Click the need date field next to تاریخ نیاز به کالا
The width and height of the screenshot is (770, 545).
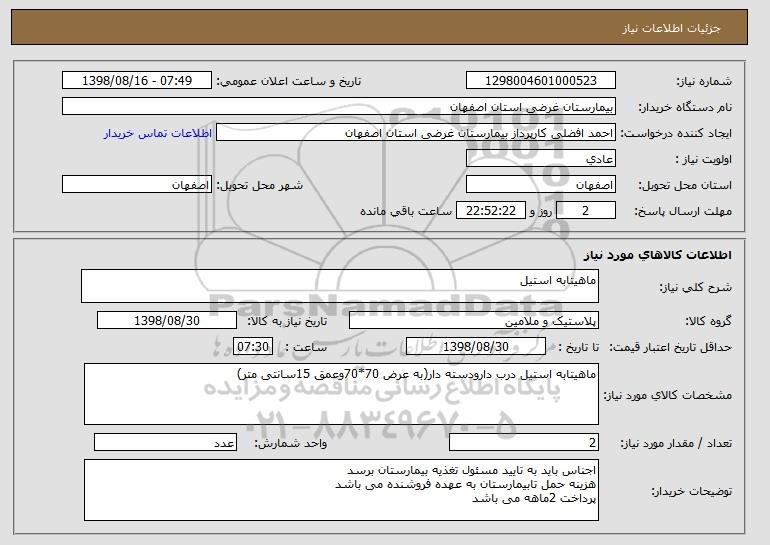(x=167, y=321)
